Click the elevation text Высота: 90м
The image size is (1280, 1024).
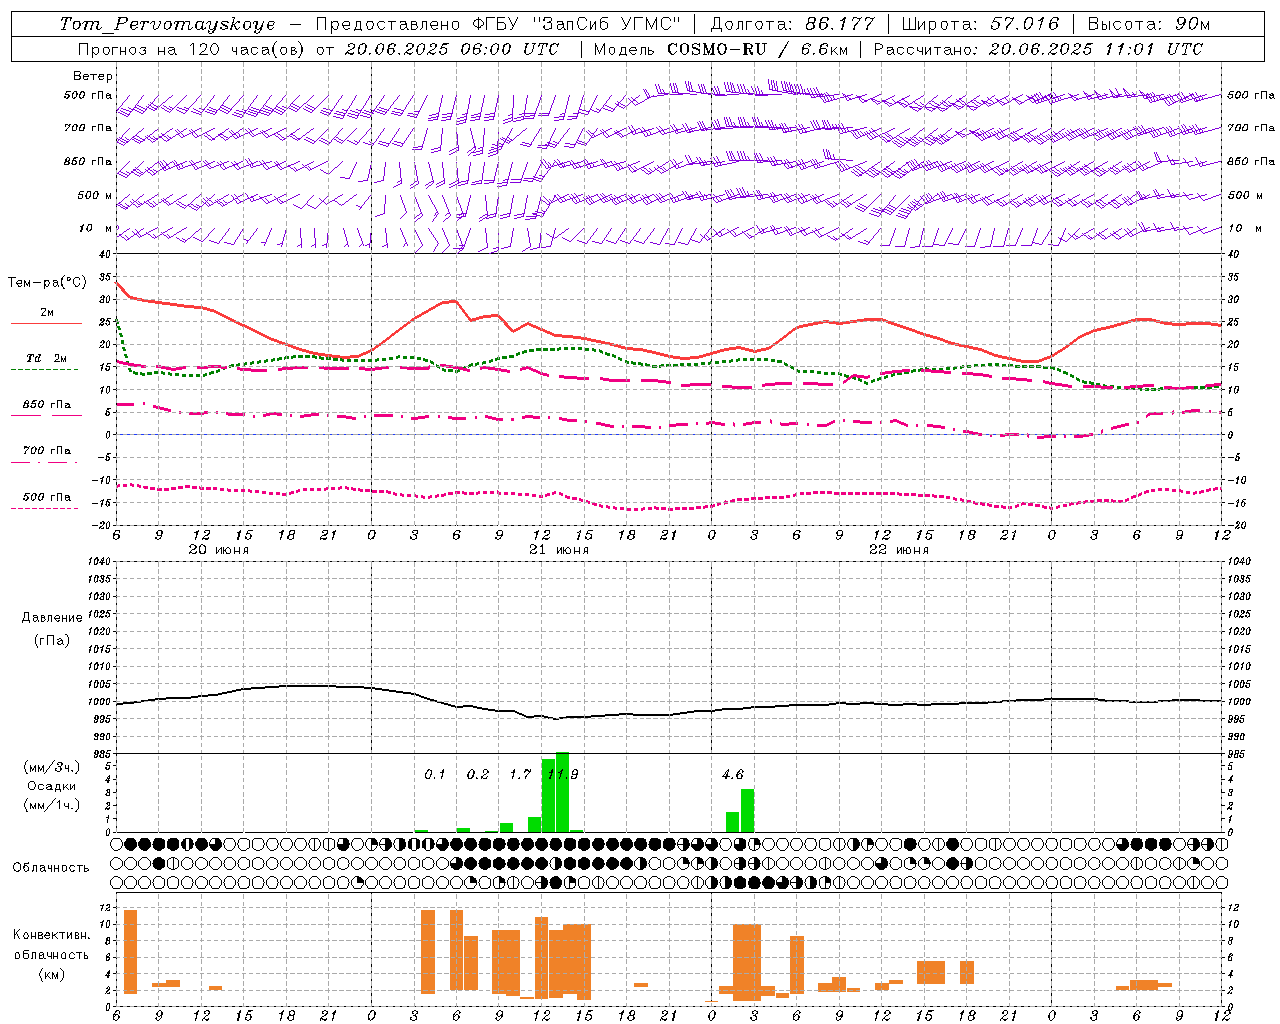pyautogui.click(x=1149, y=24)
